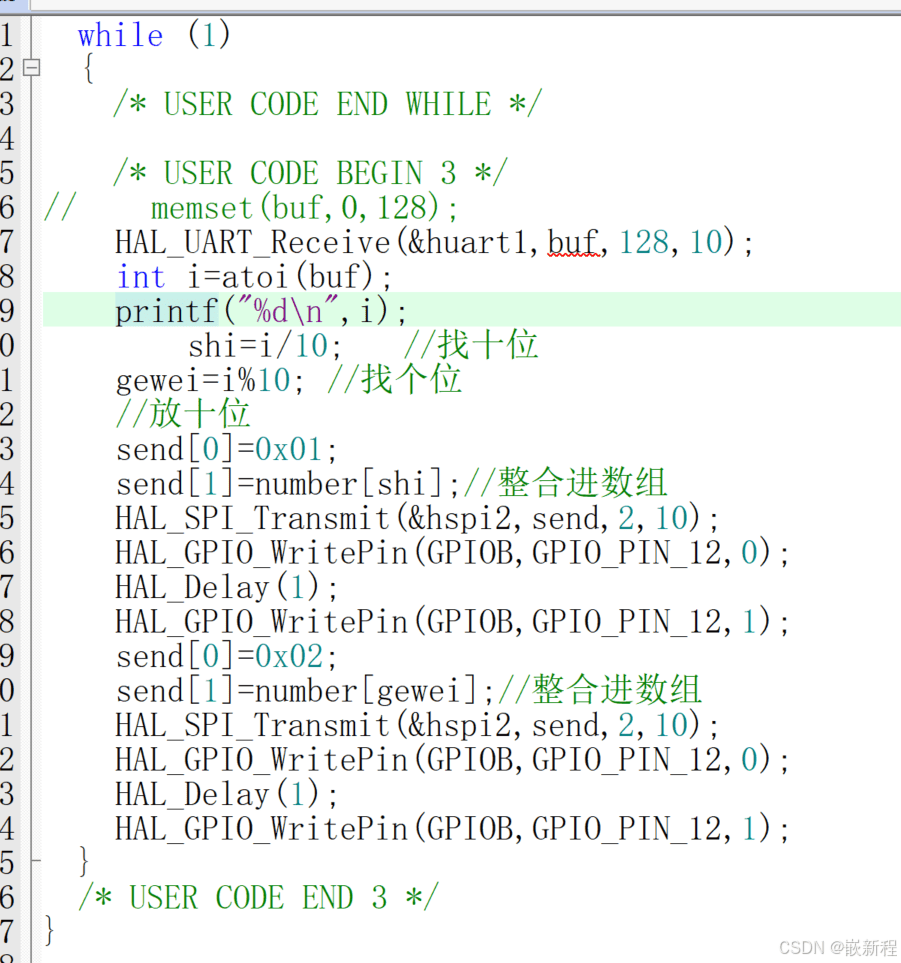Collapse the while loop code fold box
901x963 pixels.
click(x=31, y=67)
